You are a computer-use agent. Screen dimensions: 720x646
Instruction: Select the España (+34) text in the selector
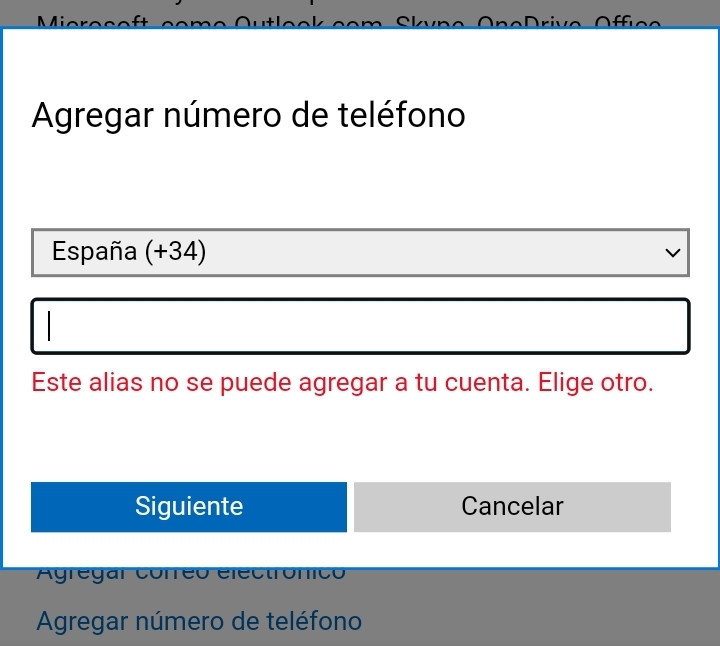(x=129, y=253)
